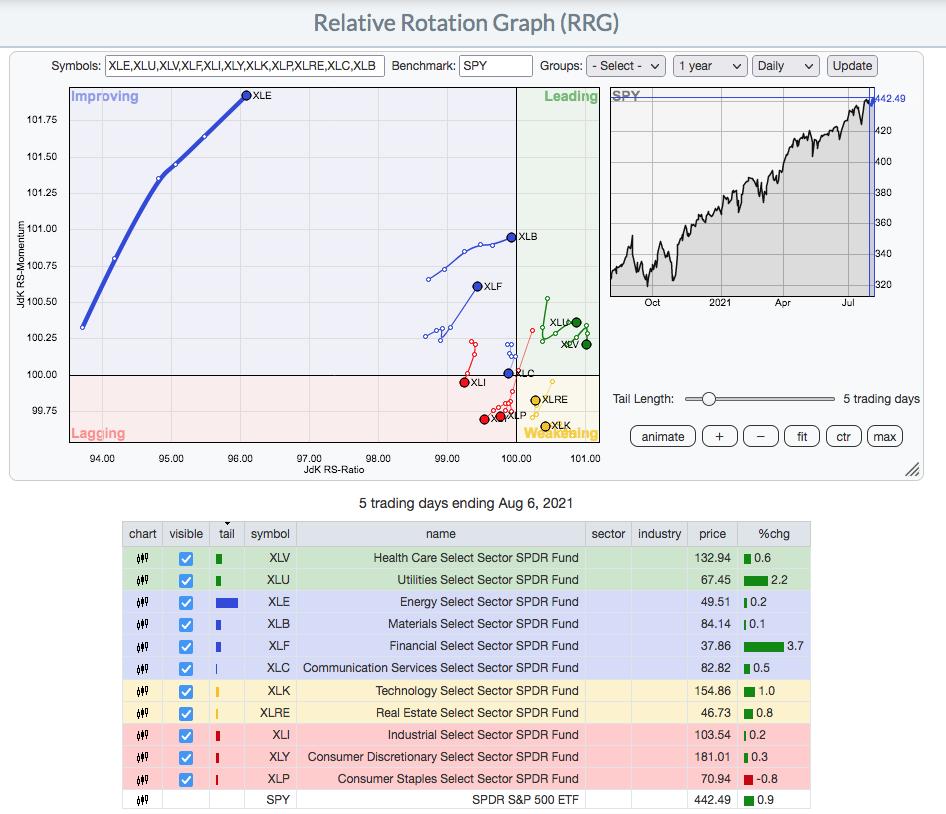The width and height of the screenshot is (946, 814).
Task: Toggle visibility checkbox for XLV
Action: [x=186, y=559]
